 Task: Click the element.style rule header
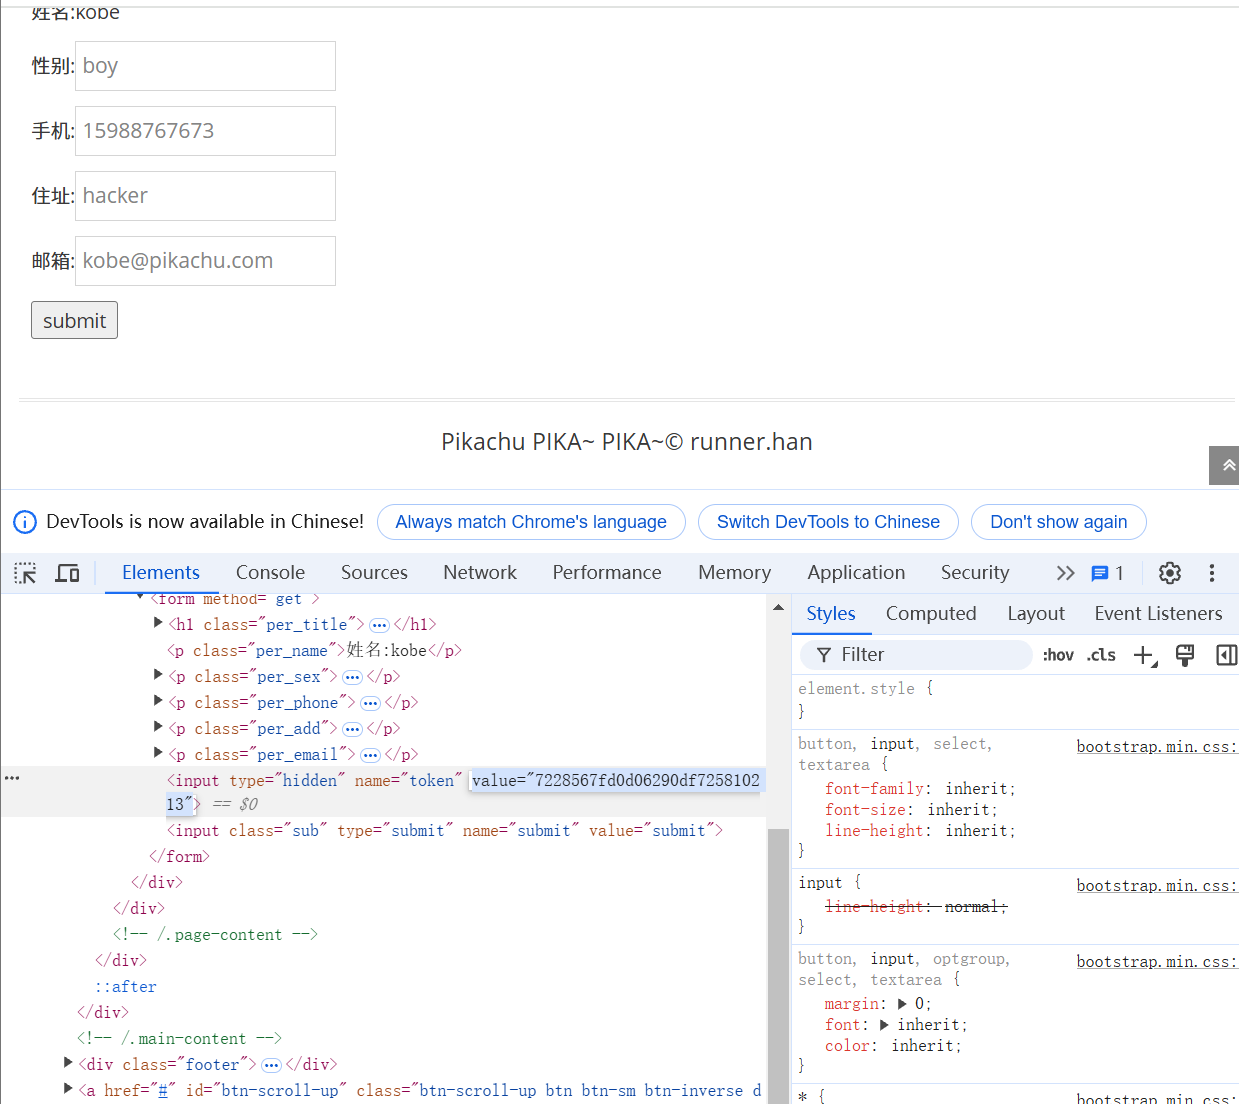(x=865, y=688)
